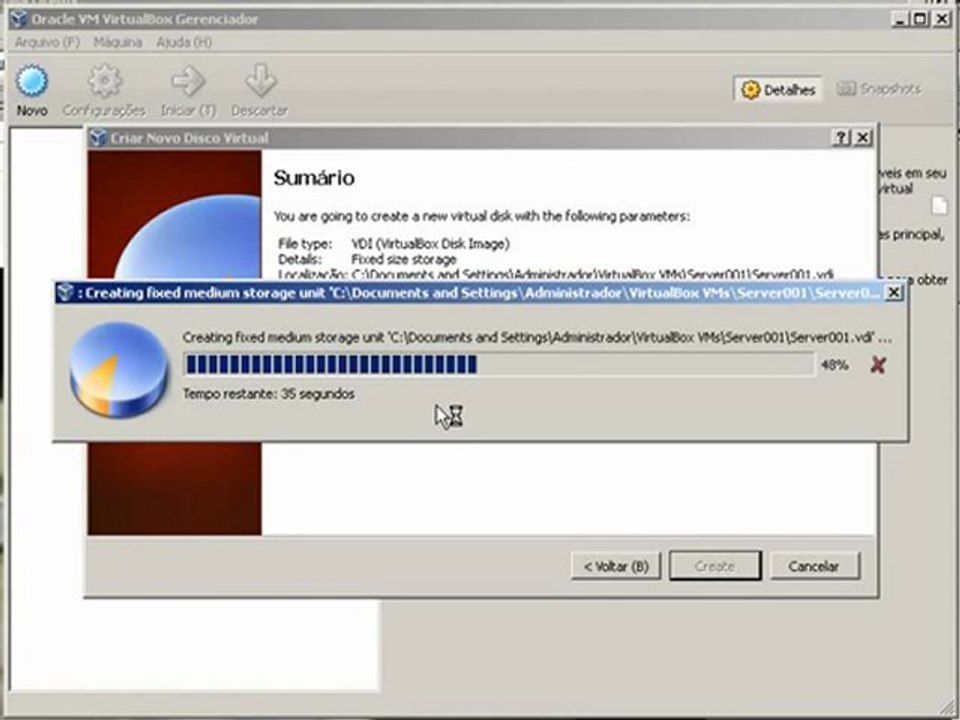Screen dimensions: 960x720
Task: Click the 48% progress percentage label
Action: click(834, 366)
